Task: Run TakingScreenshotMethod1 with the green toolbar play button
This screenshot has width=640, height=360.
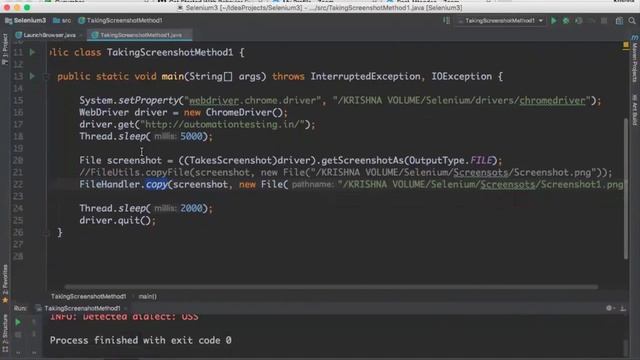Action: [x=553, y=20]
